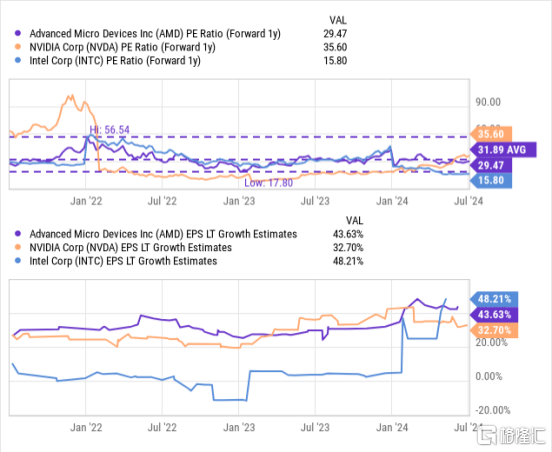Click the orange dot beside NVDA EPS LT Growth legend

(x=18, y=247)
